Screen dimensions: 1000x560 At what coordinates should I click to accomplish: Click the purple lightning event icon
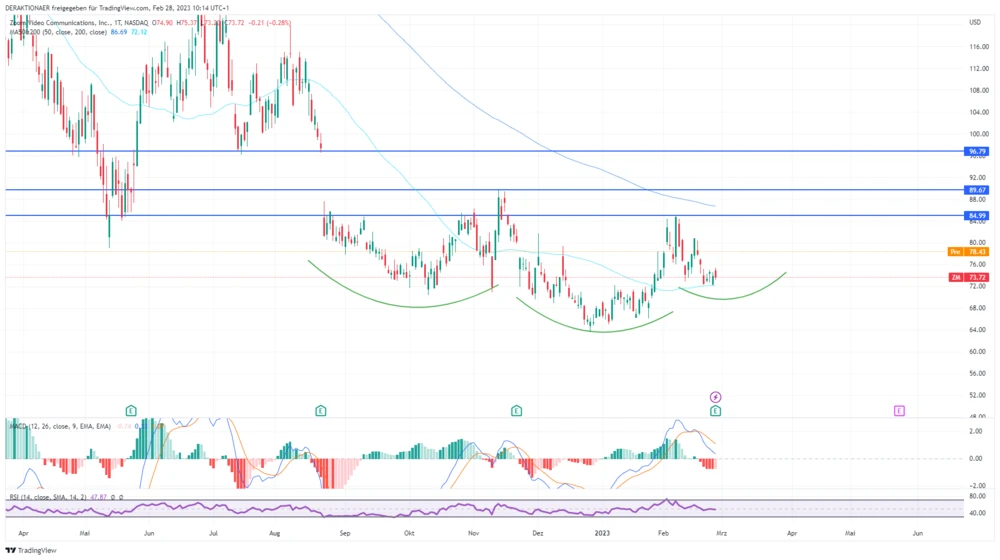716,397
